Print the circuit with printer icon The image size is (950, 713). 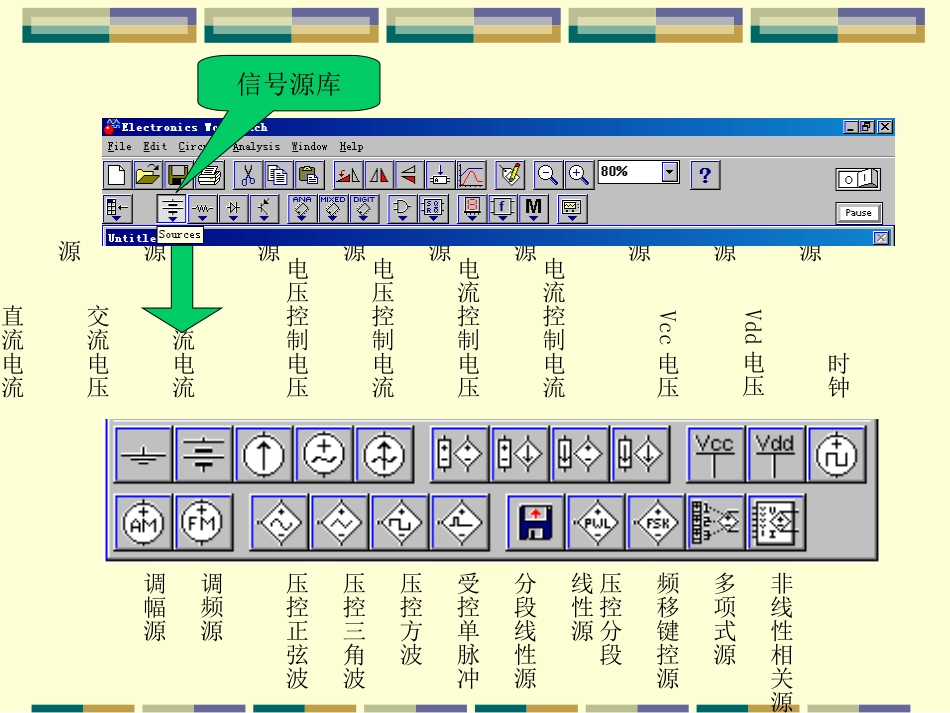(x=210, y=176)
